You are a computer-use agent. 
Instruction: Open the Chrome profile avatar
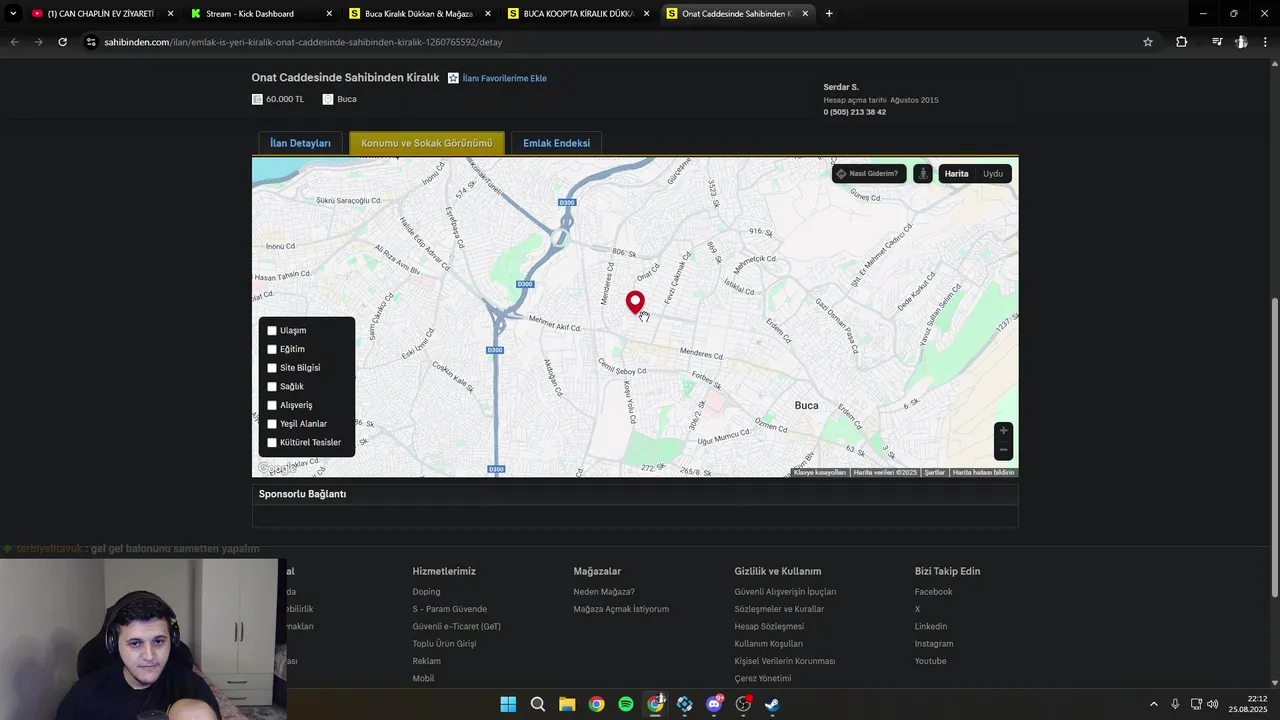tap(1241, 42)
